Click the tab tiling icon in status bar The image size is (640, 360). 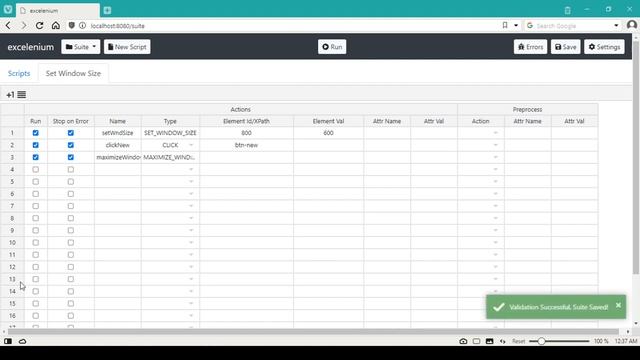pyautogui.click(x=476, y=341)
